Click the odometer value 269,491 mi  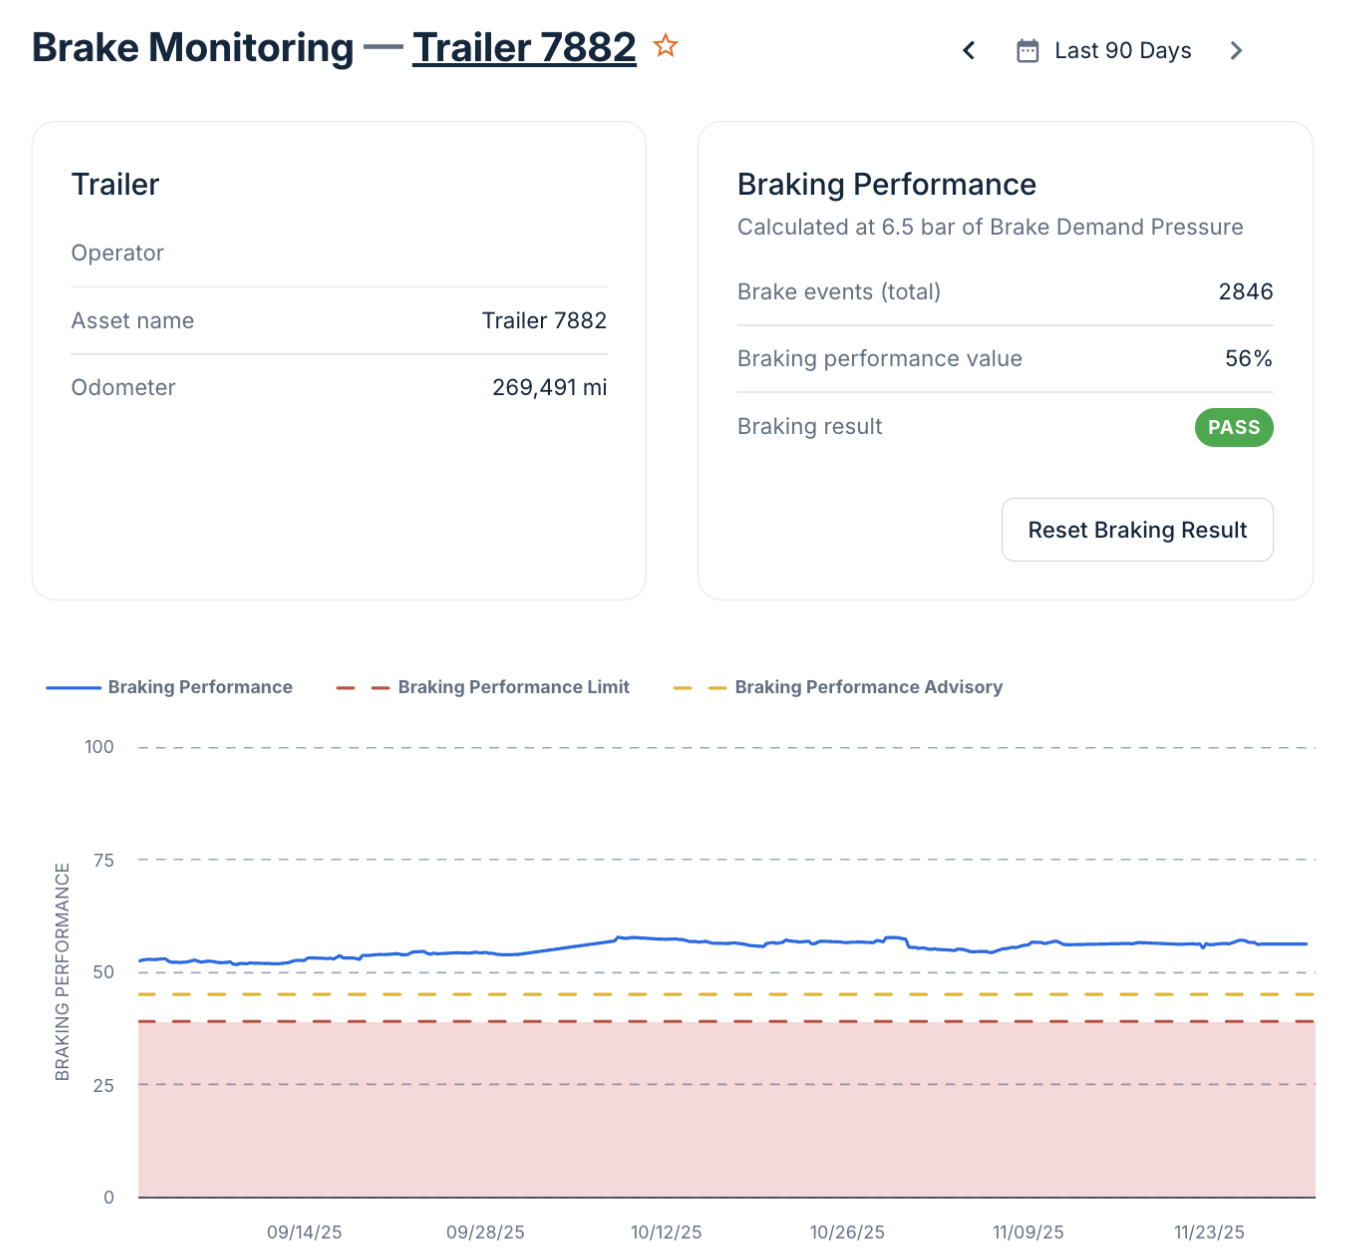[549, 388]
